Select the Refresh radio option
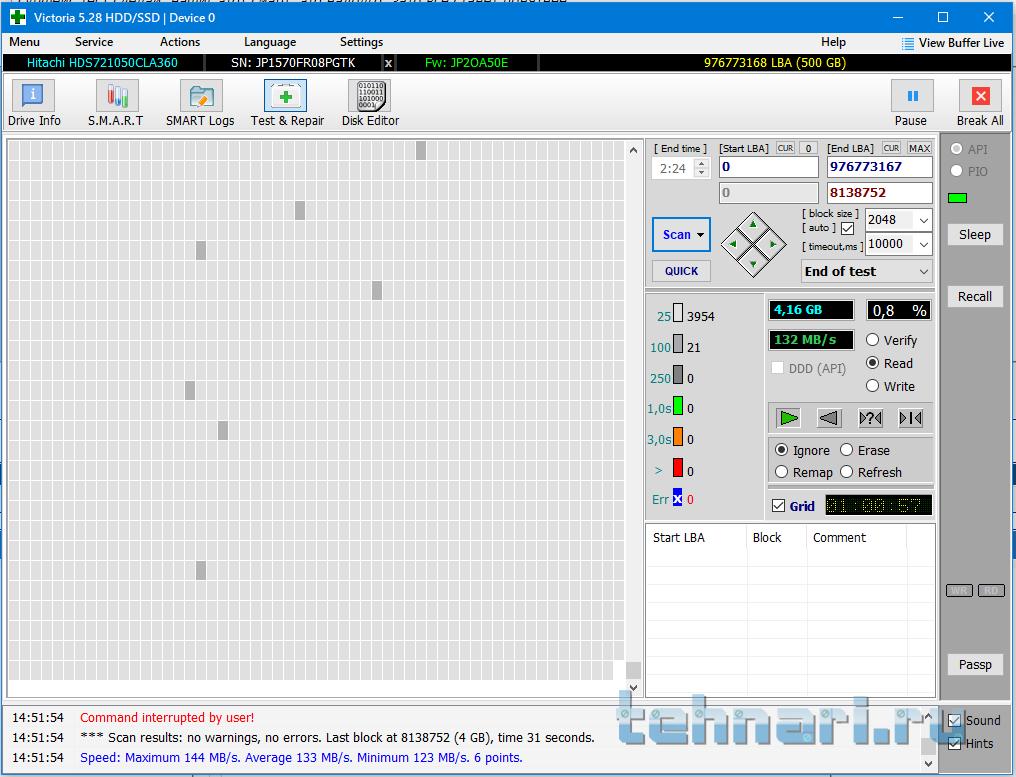1016x777 pixels. point(846,472)
